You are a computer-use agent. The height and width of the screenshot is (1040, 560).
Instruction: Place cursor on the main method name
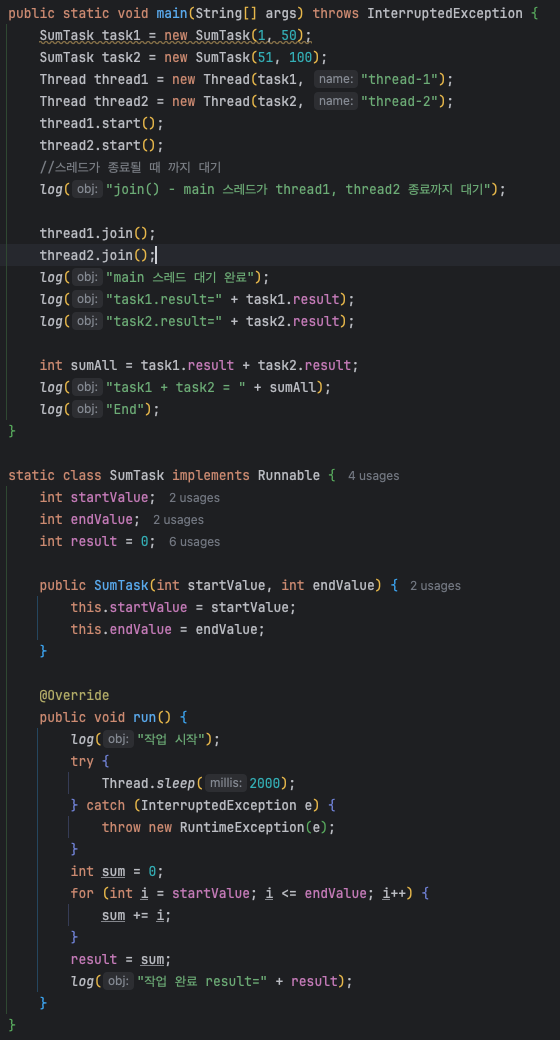172,13
